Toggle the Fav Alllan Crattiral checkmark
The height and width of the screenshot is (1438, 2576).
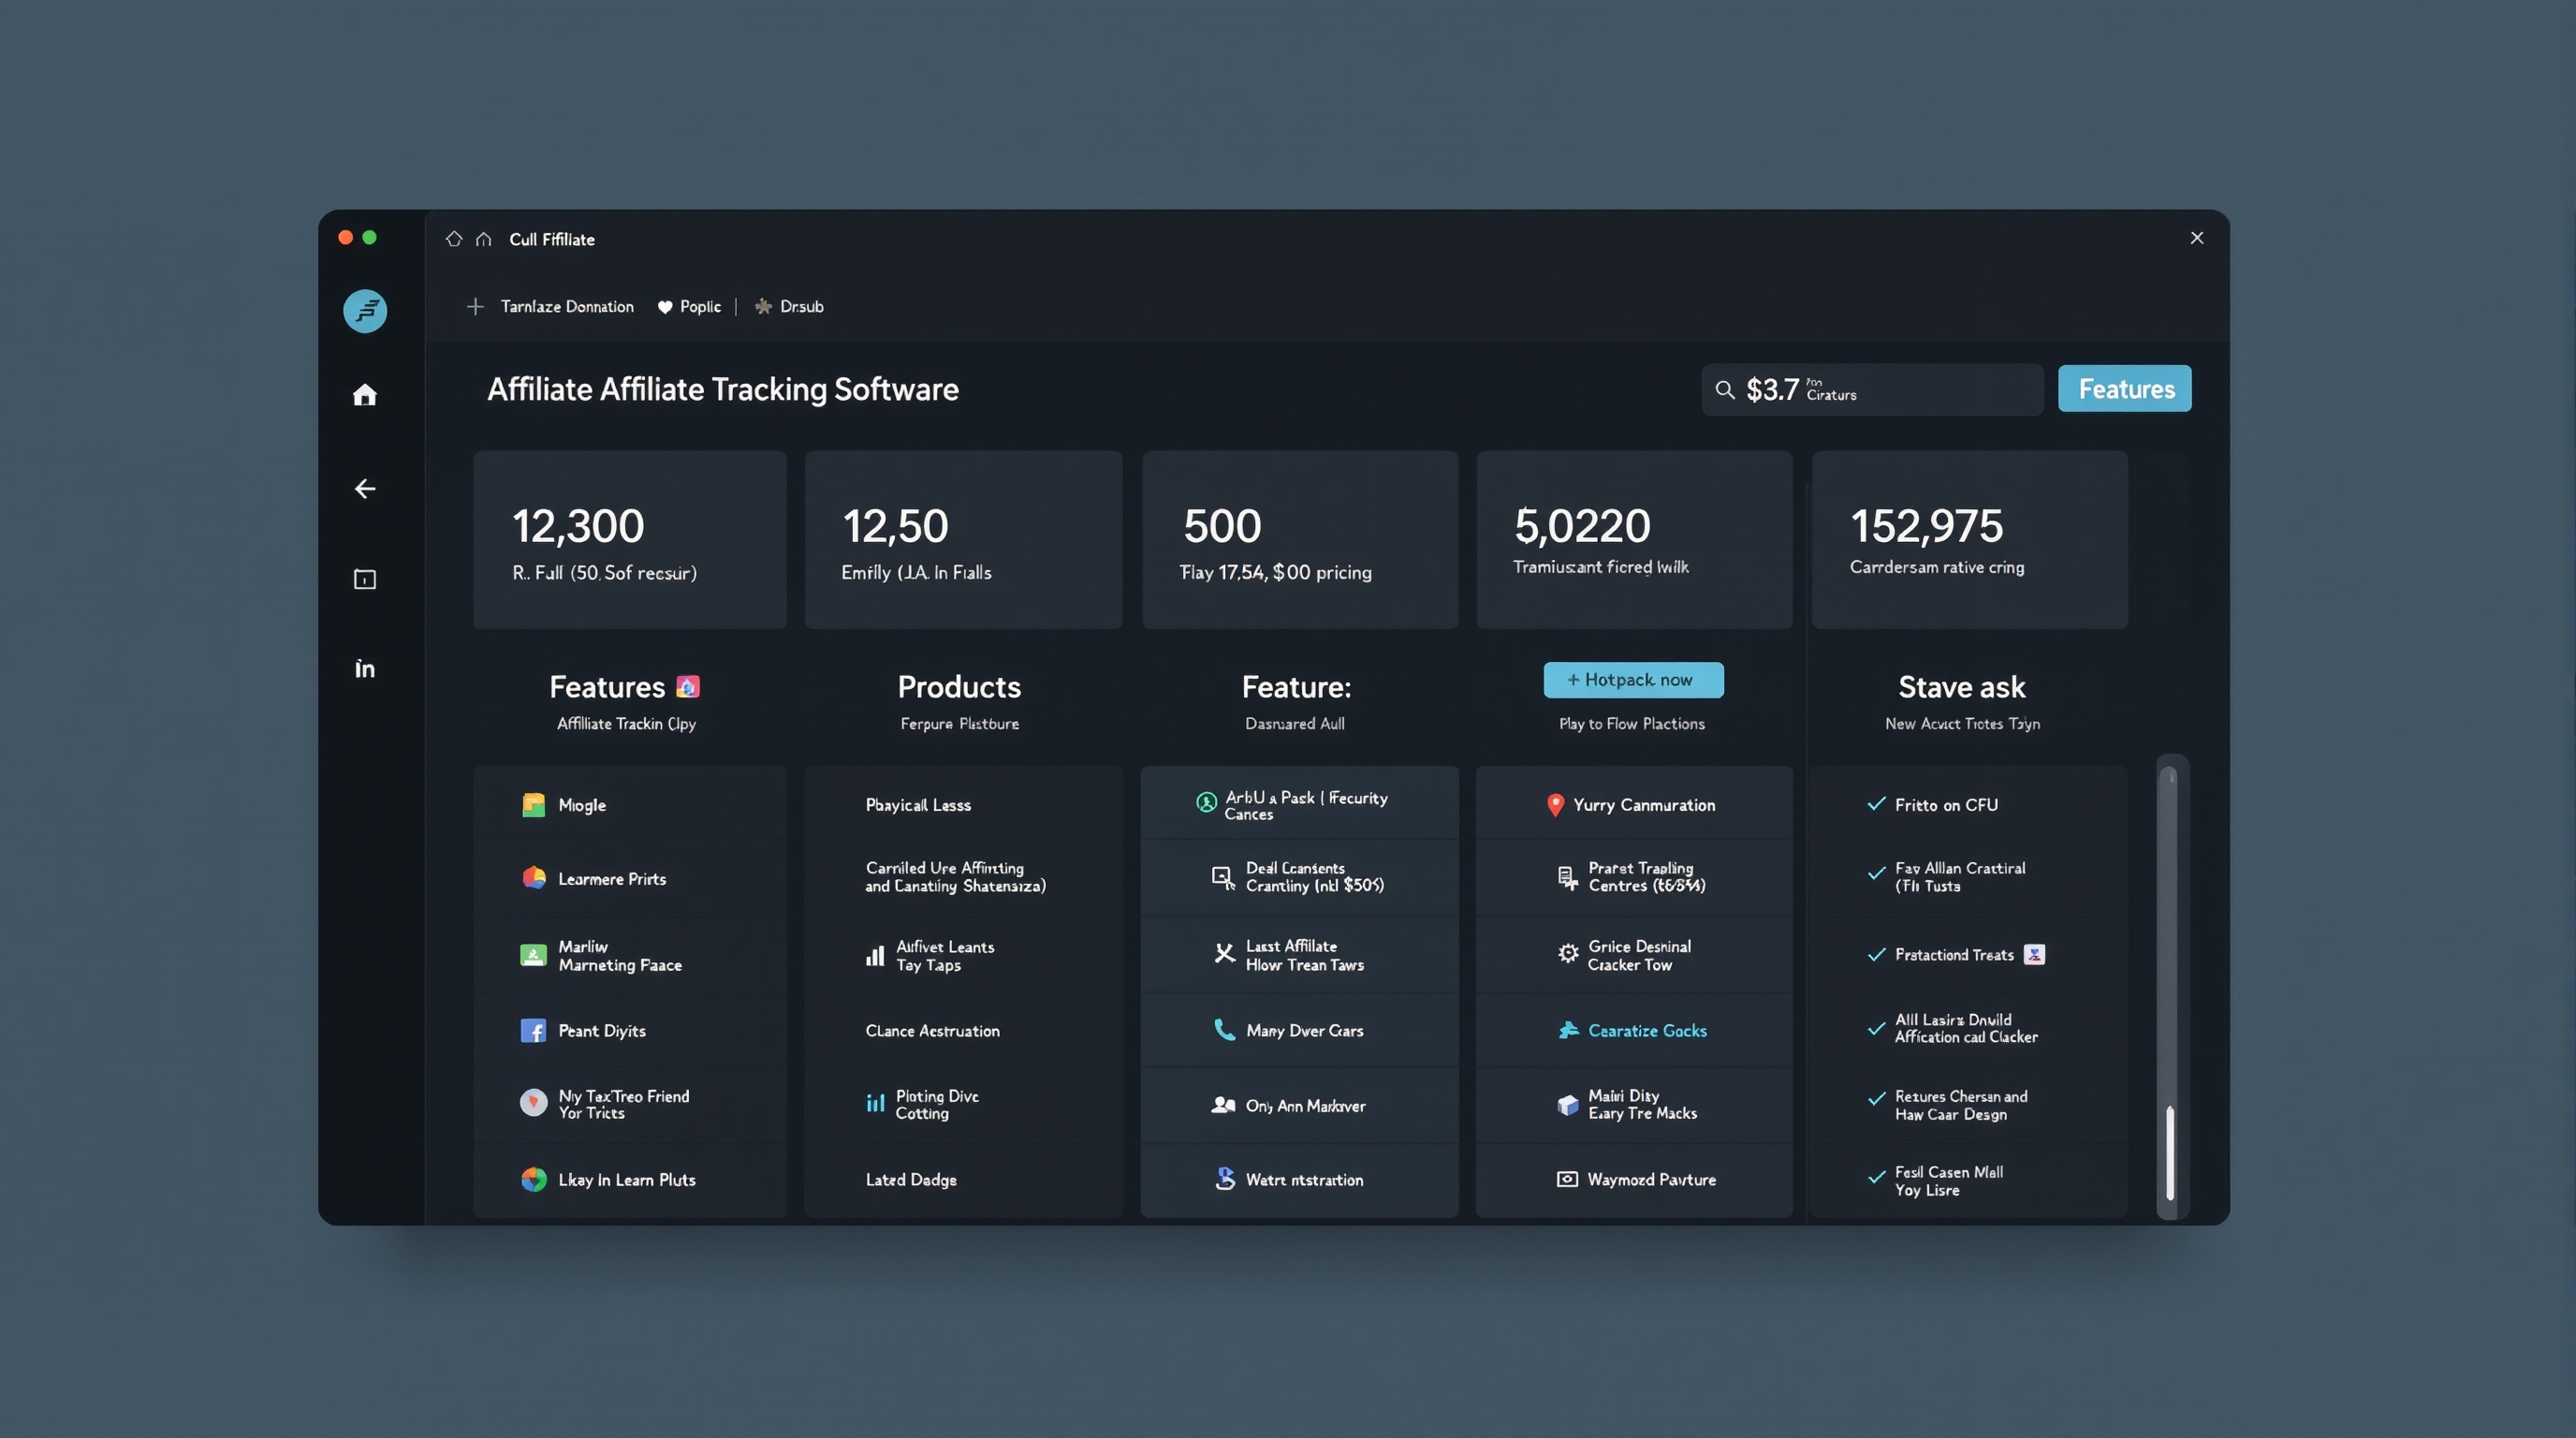(1876, 873)
